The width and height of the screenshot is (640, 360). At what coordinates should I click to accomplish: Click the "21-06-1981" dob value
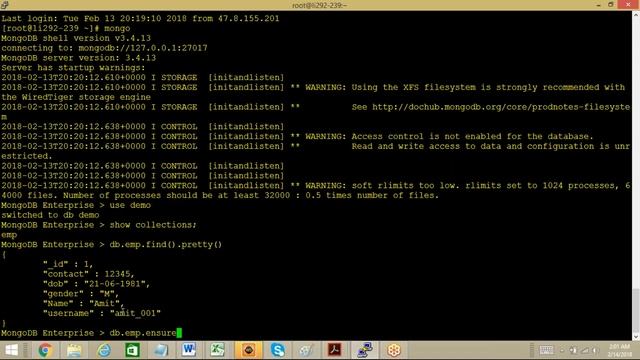[x=116, y=284]
